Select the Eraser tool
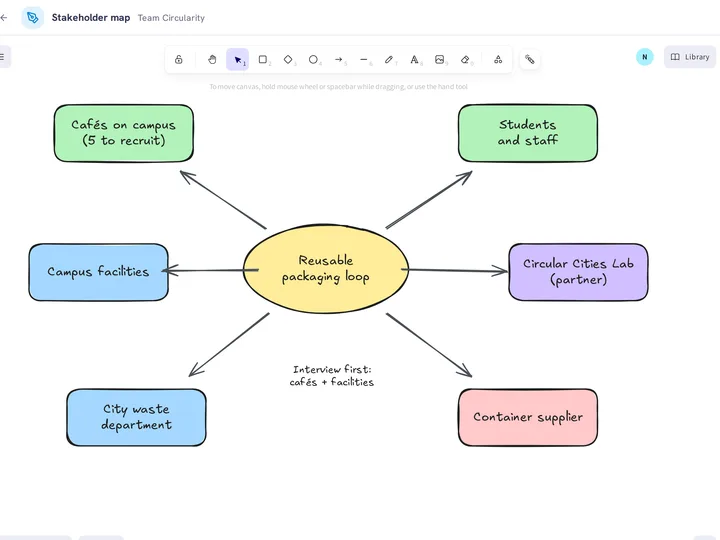The height and width of the screenshot is (540, 720). (465, 59)
